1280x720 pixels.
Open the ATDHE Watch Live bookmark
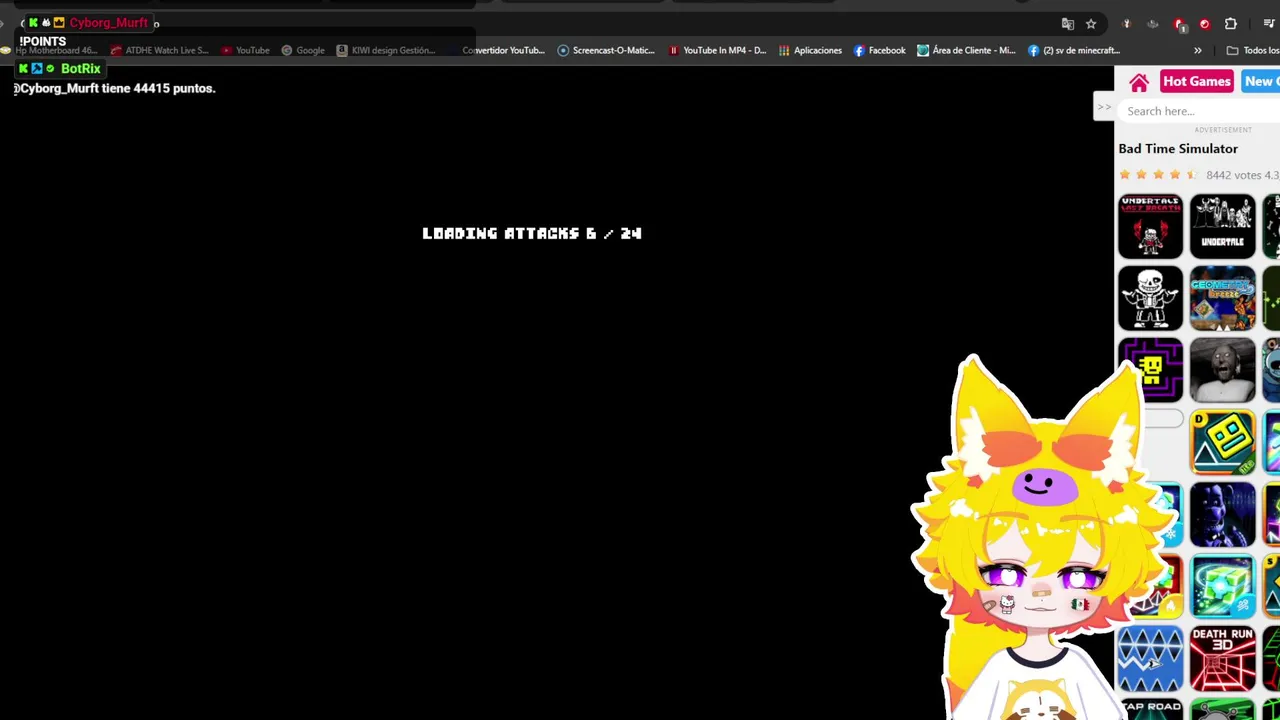click(160, 50)
